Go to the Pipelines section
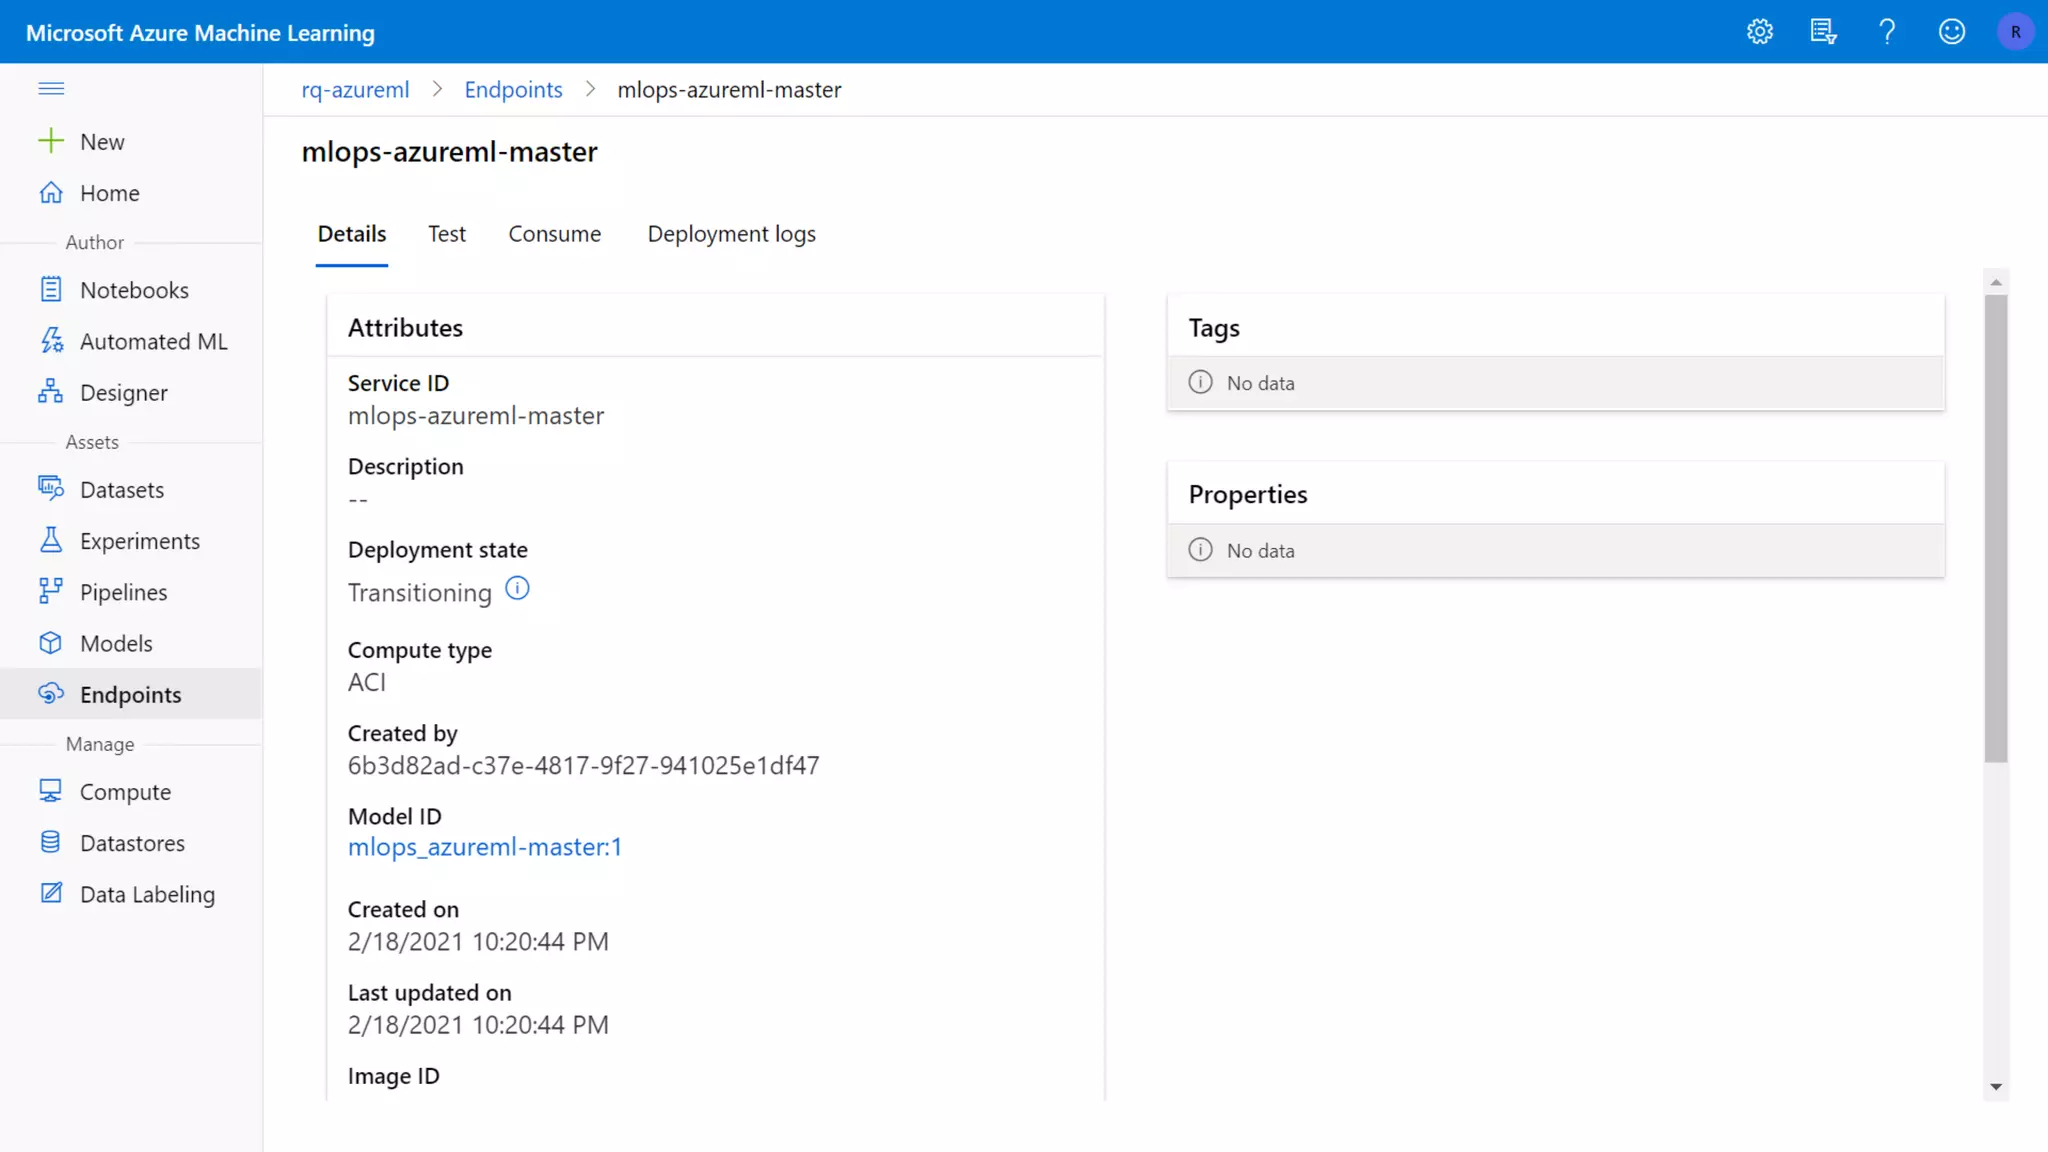Screen dimensions: 2048x1152 coord(123,592)
